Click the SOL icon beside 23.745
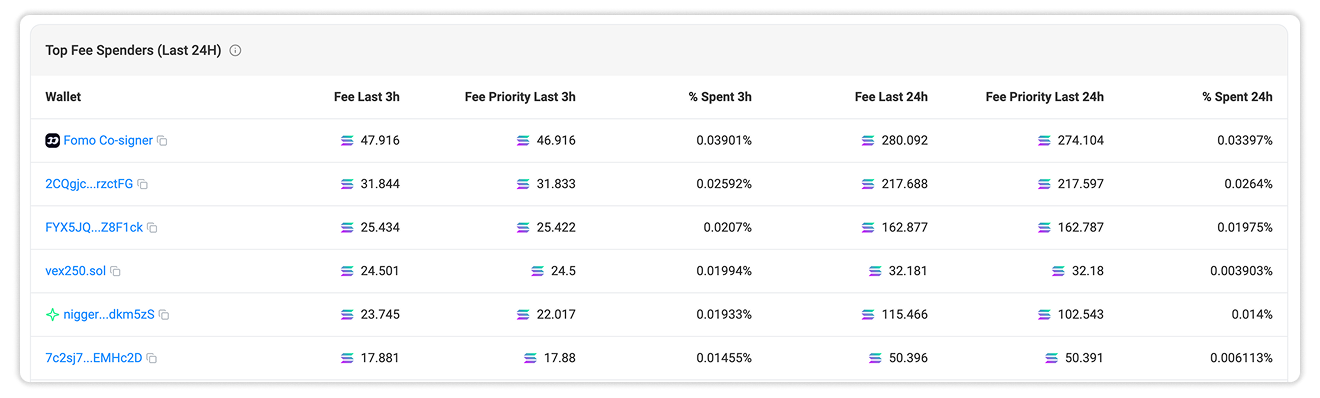Screen dimensions: 1320x398 coord(347,314)
